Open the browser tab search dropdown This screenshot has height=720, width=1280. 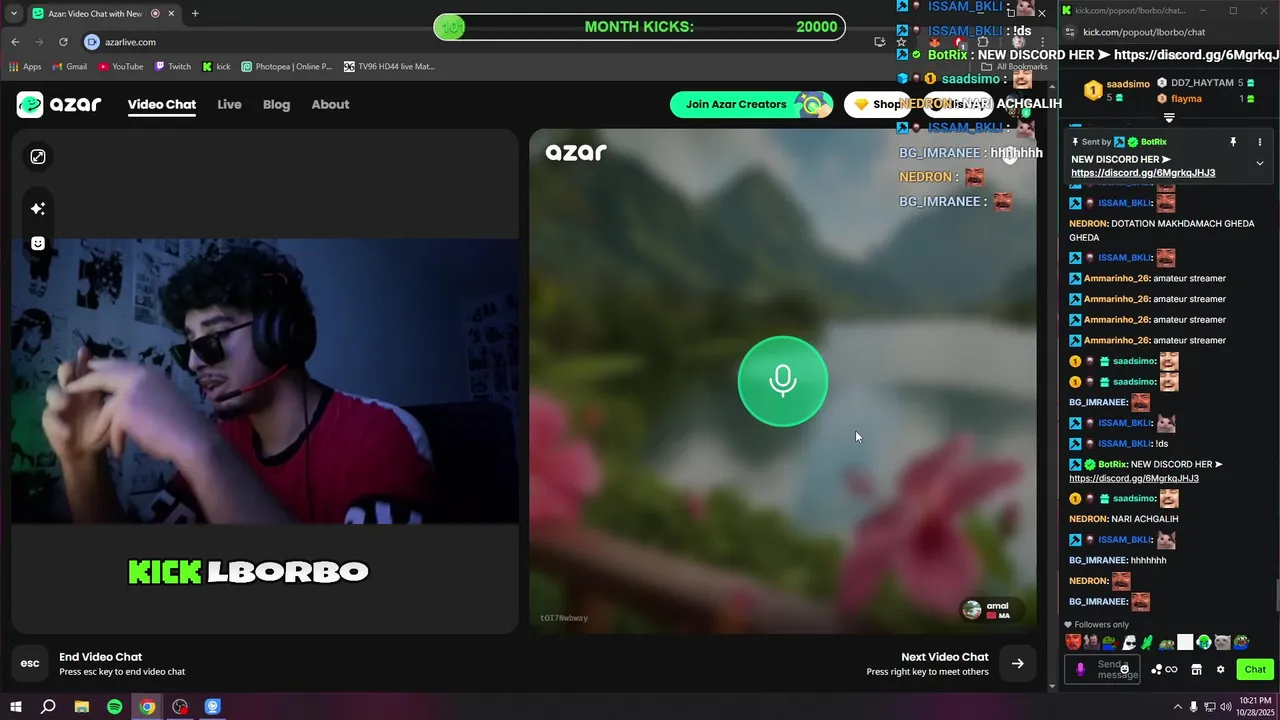click(x=15, y=13)
